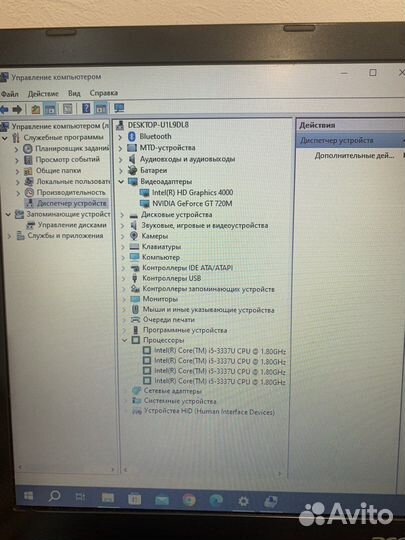Click the Bluetooth device icon

pyautogui.click(x=132, y=137)
